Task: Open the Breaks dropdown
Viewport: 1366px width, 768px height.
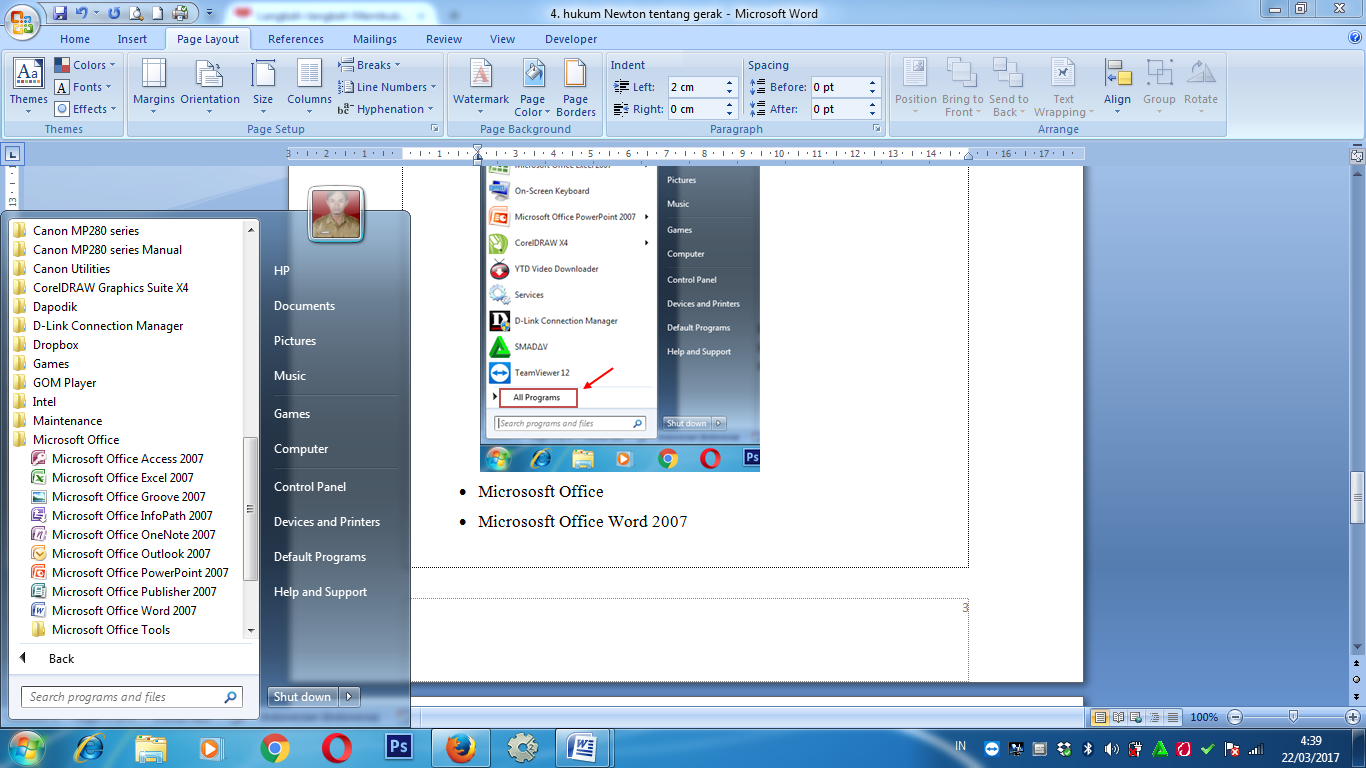Action: pyautogui.click(x=370, y=65)
